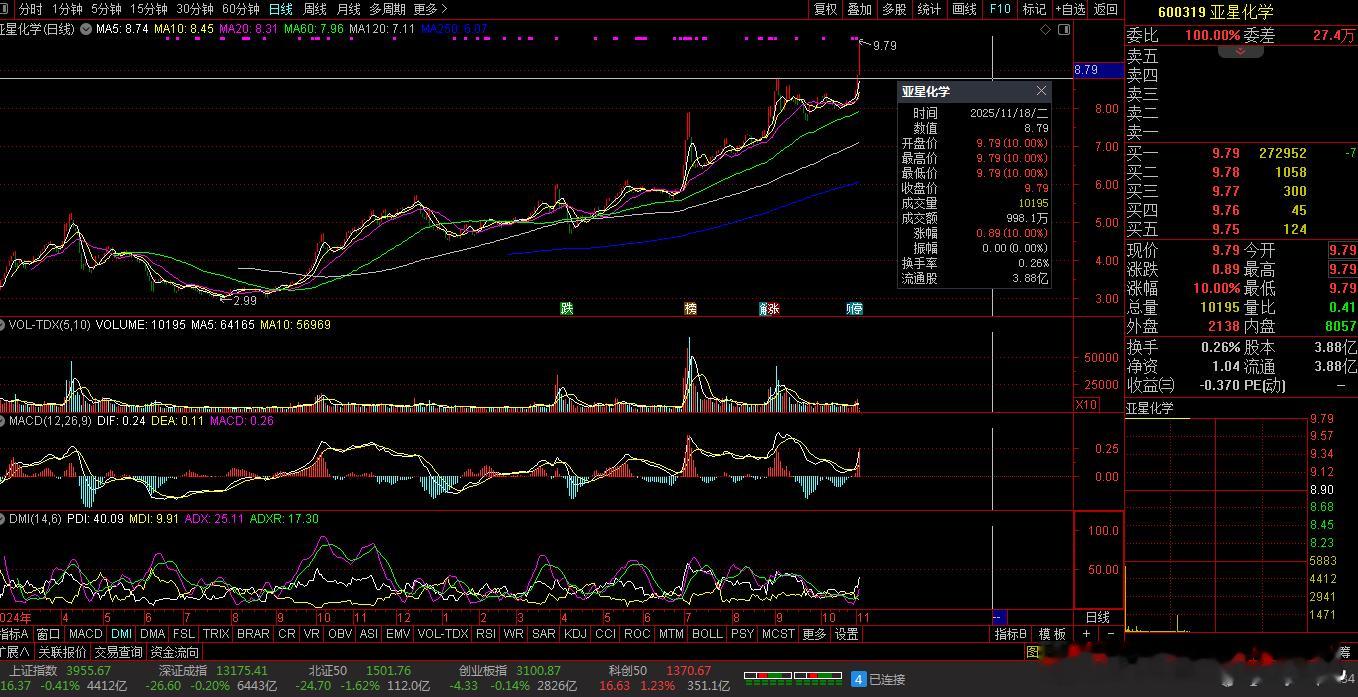The image size is (1358, 697).
Task: Open the F10 company info
Action: (1000, 9)
